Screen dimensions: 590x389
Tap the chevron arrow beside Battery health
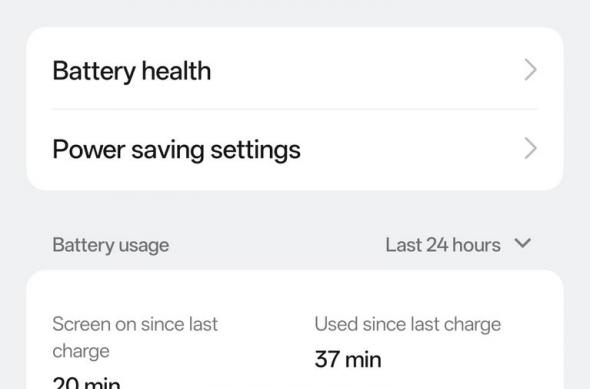pos(530,70)
